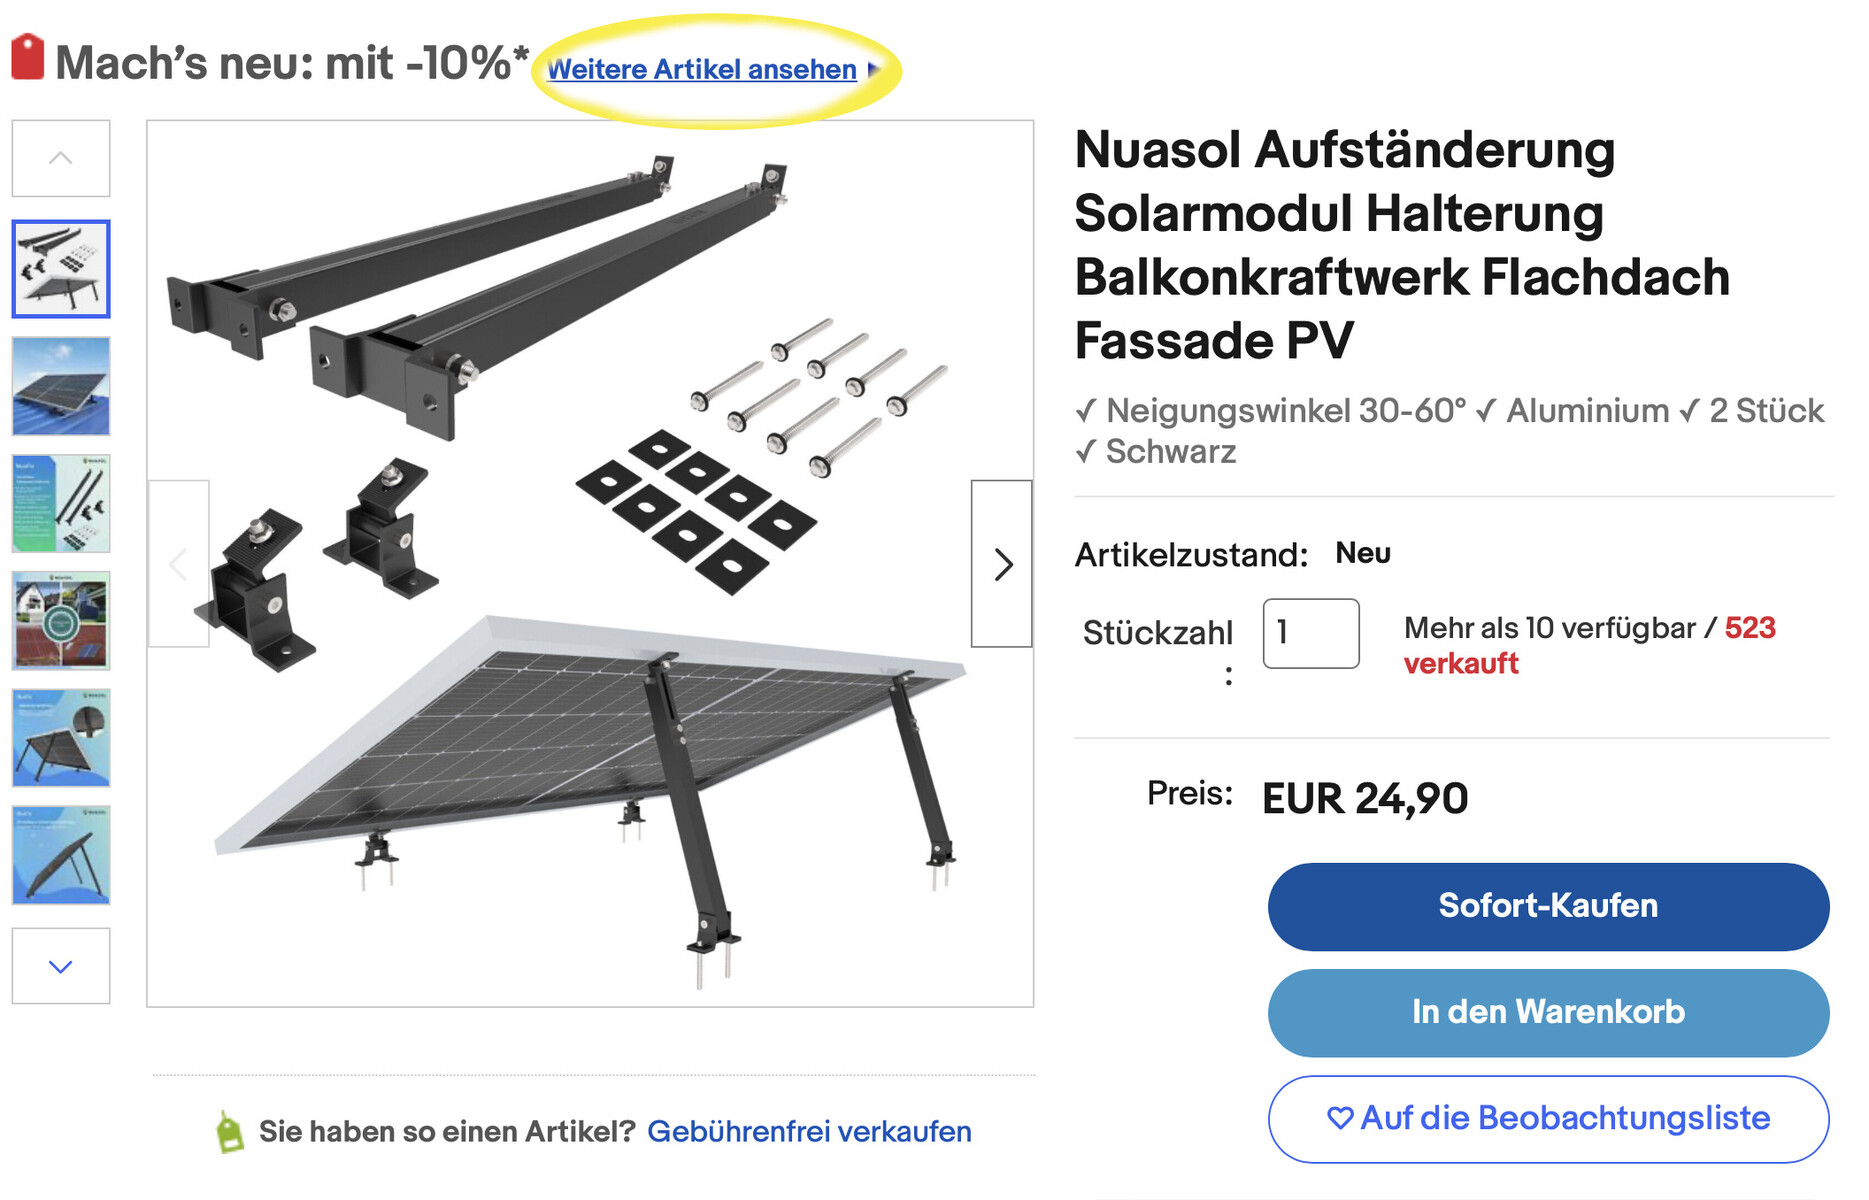
Task: Click small arrow after Weitere Artikel ansehen
Action: 873,70
